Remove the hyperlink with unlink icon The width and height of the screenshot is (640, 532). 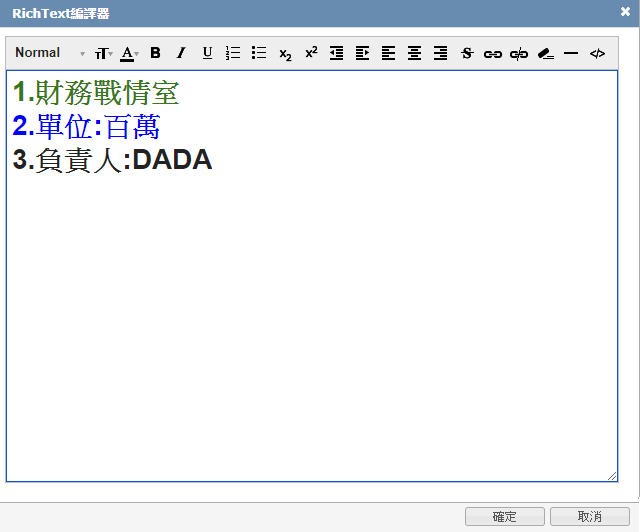[x=519, y=54]
